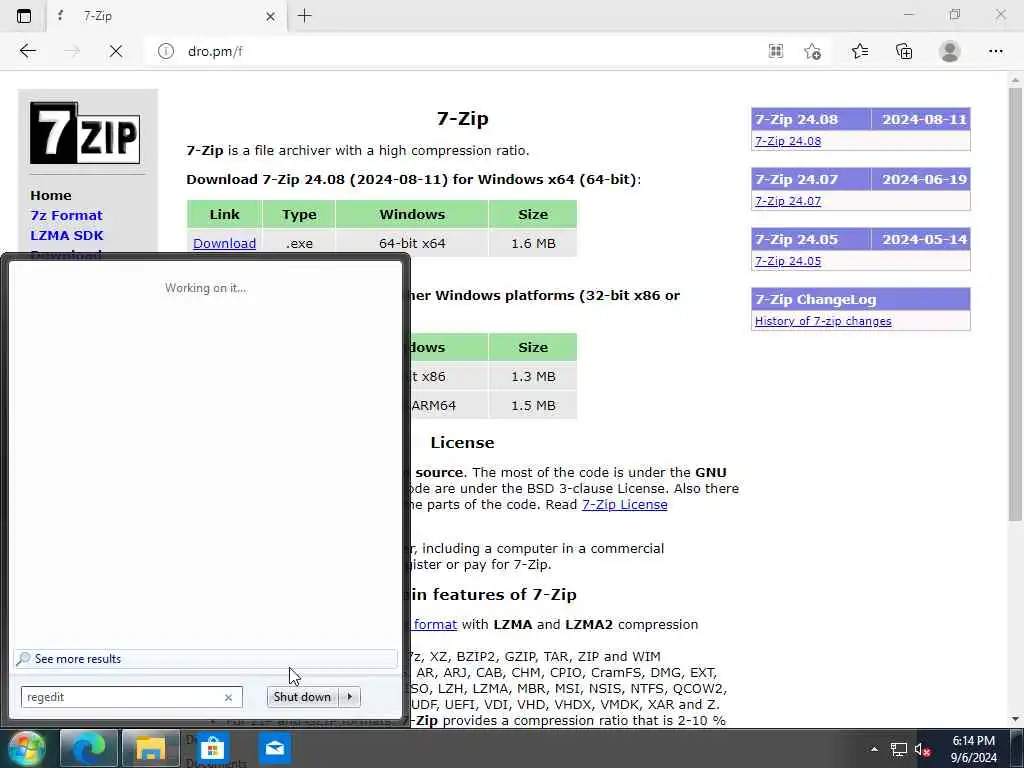Click the Shut down button
The width and height of the screenshot is (1024, 768).
[x=302, y=697]
